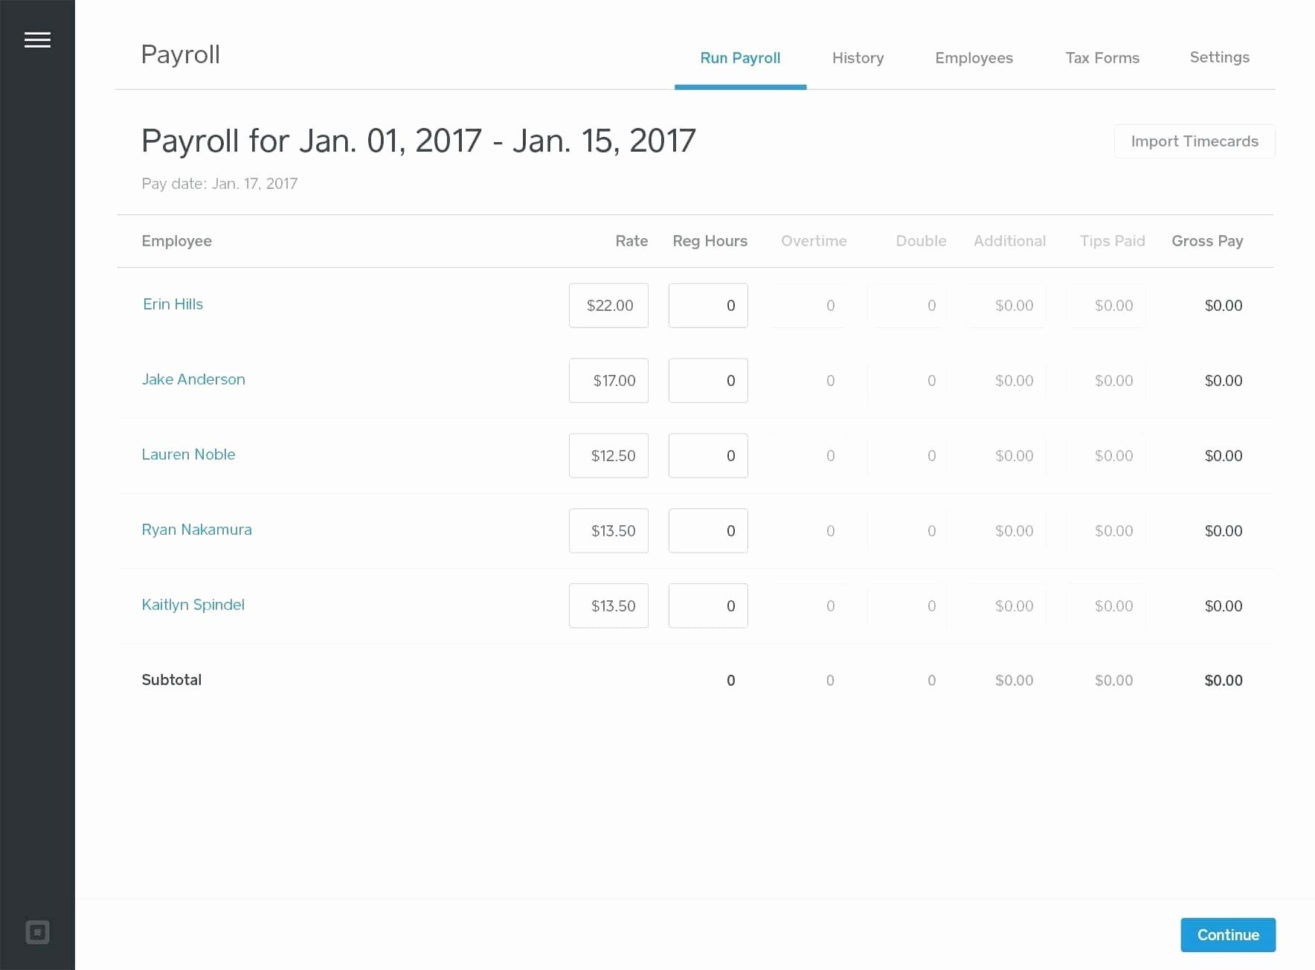Switch to the Settings tab
This screenshot has width=1315, height=970.
pos(1219,57)
